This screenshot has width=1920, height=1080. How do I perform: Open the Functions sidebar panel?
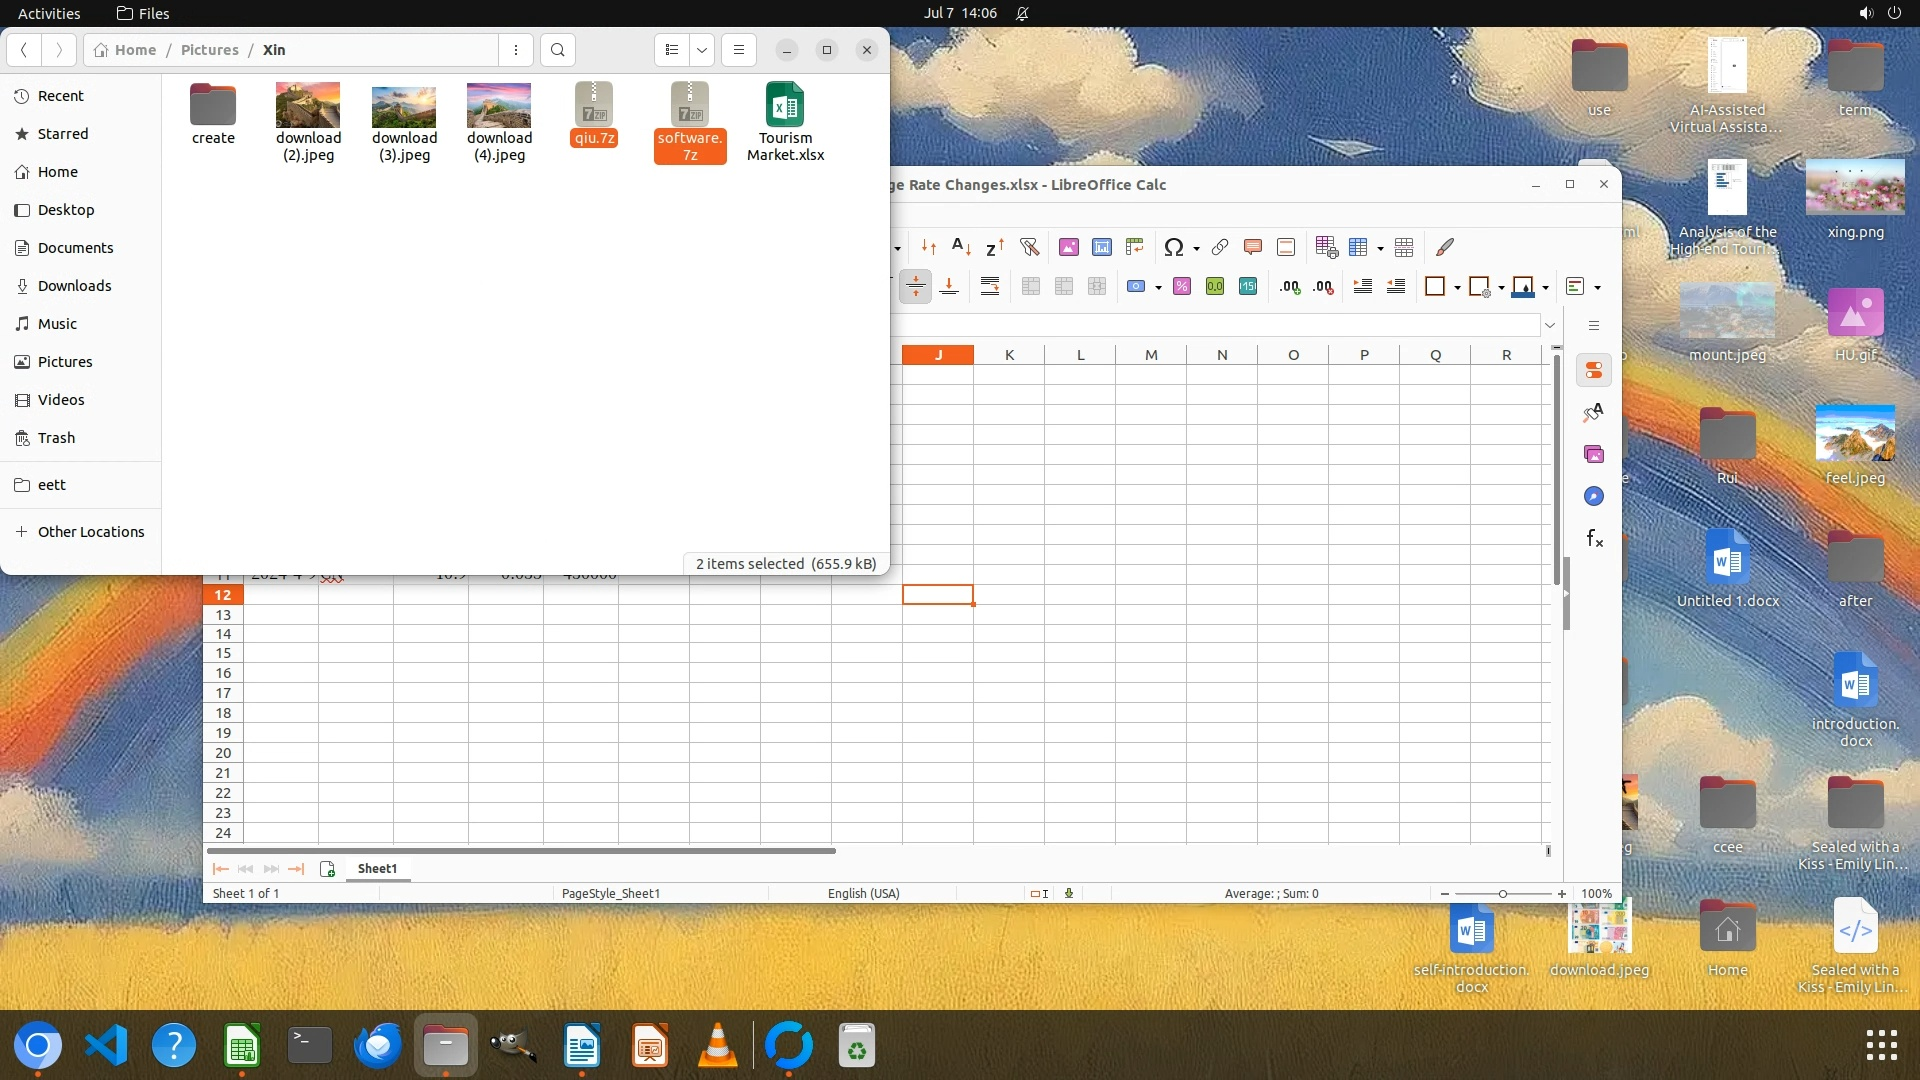click(1594, 539)
